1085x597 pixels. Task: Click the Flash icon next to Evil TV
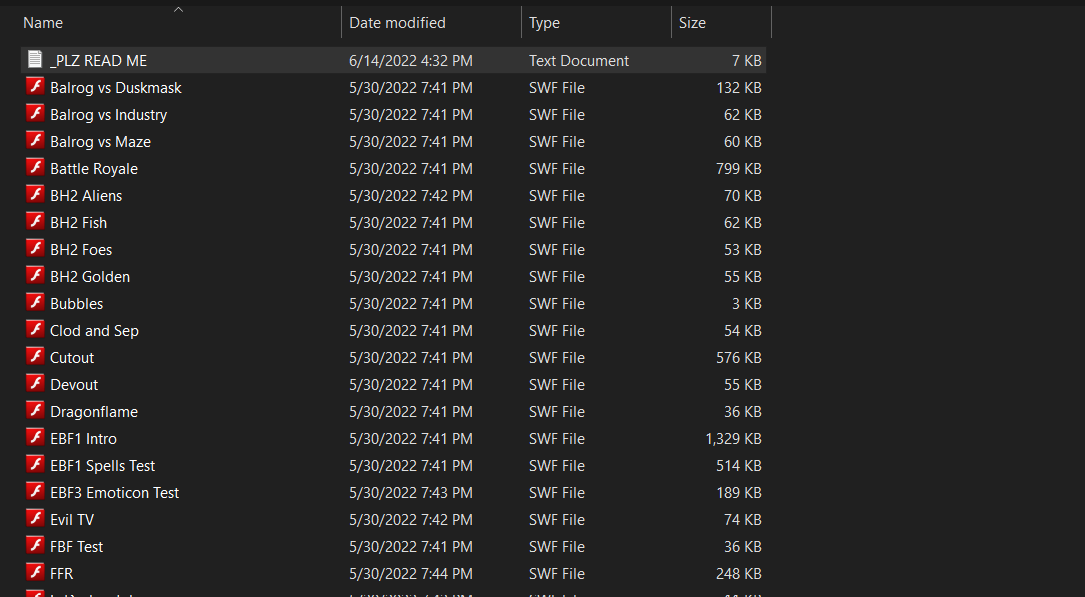pos(36,519)
